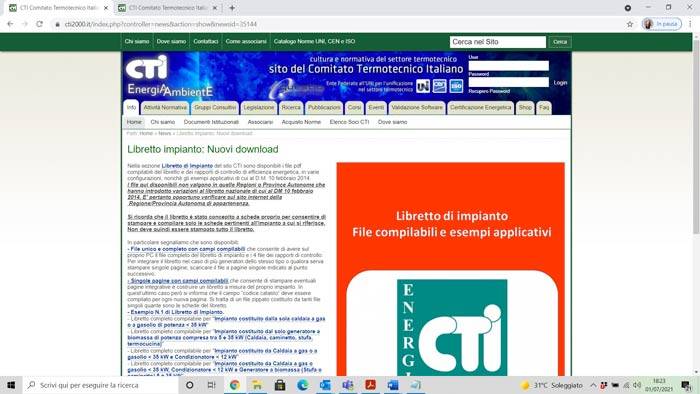Click the 'Cerca' search button
The height and width of the screenshot is (394, 700).
(x=560, y=42)
